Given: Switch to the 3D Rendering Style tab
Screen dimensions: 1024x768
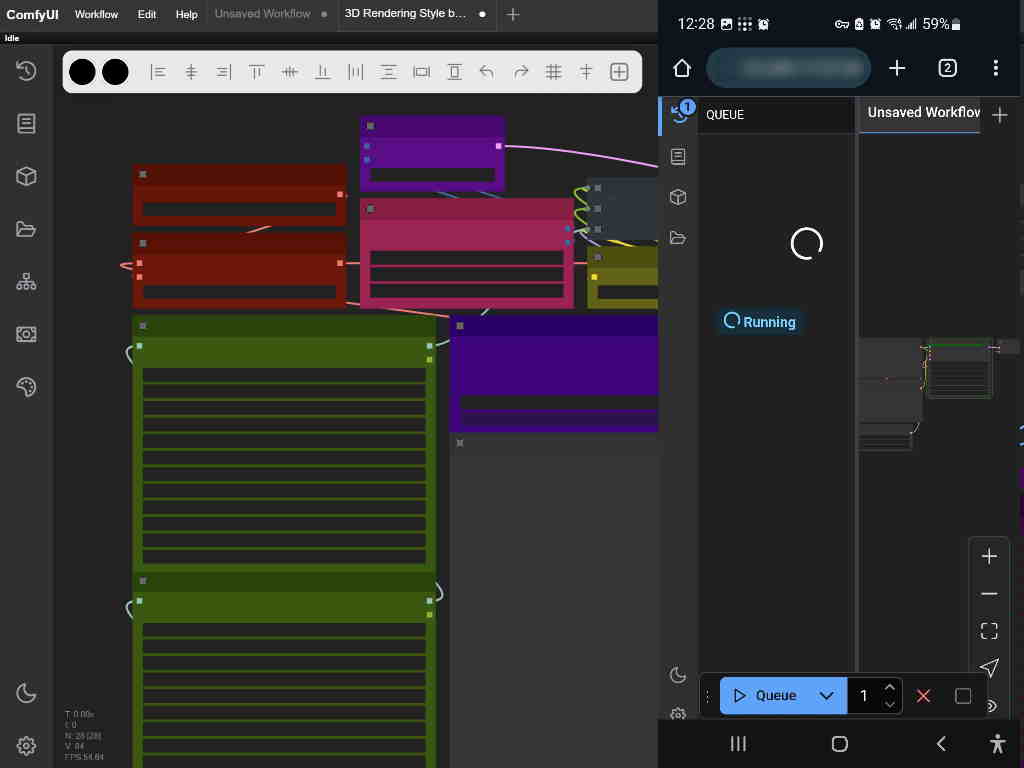Looking at the screenshot, I should [405, 15].
